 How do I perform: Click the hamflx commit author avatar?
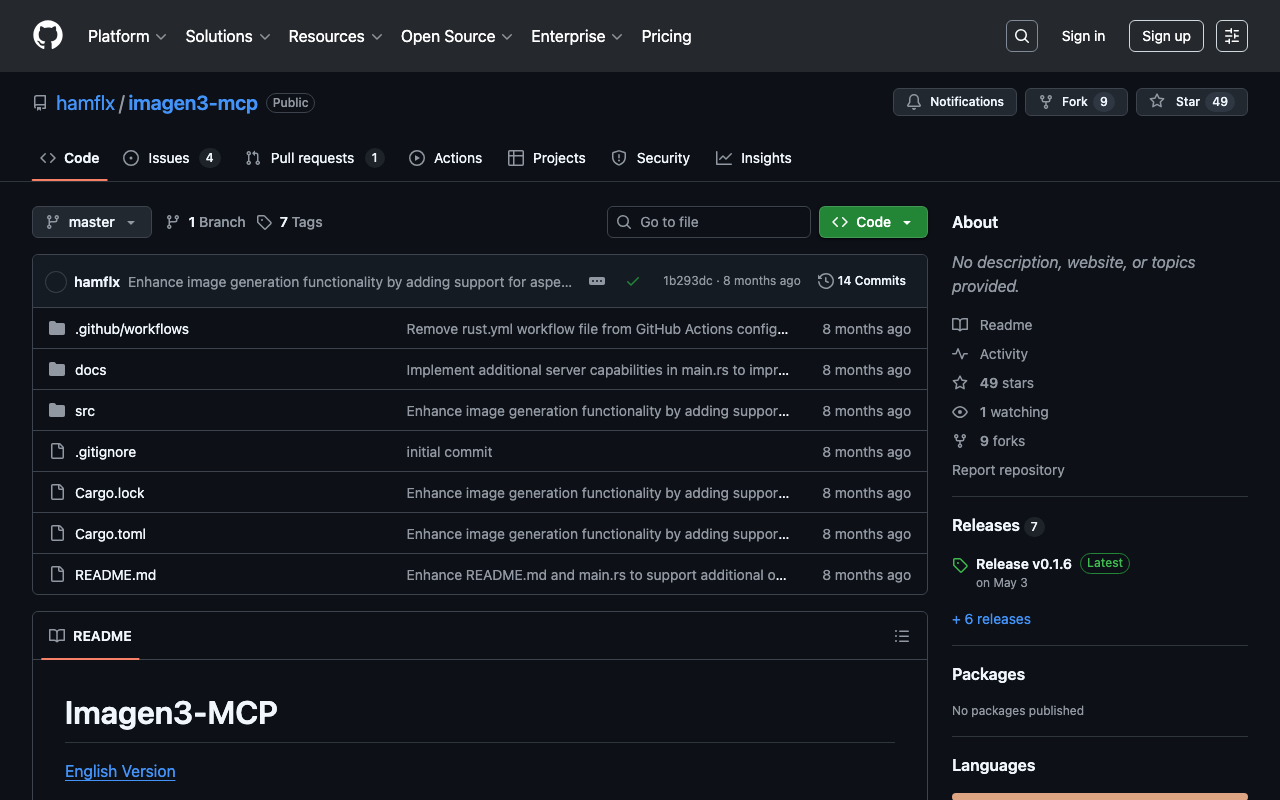click(56, 282)
